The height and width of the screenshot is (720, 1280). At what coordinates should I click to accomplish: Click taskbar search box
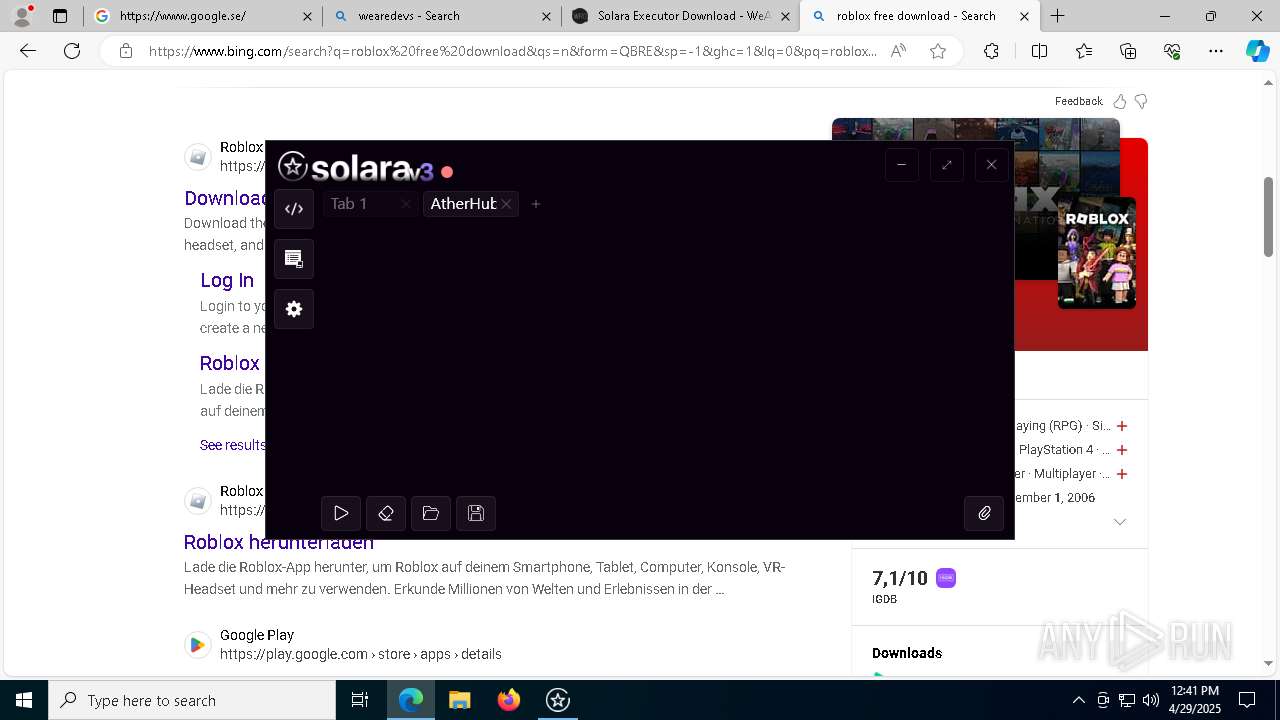[192, 700]
